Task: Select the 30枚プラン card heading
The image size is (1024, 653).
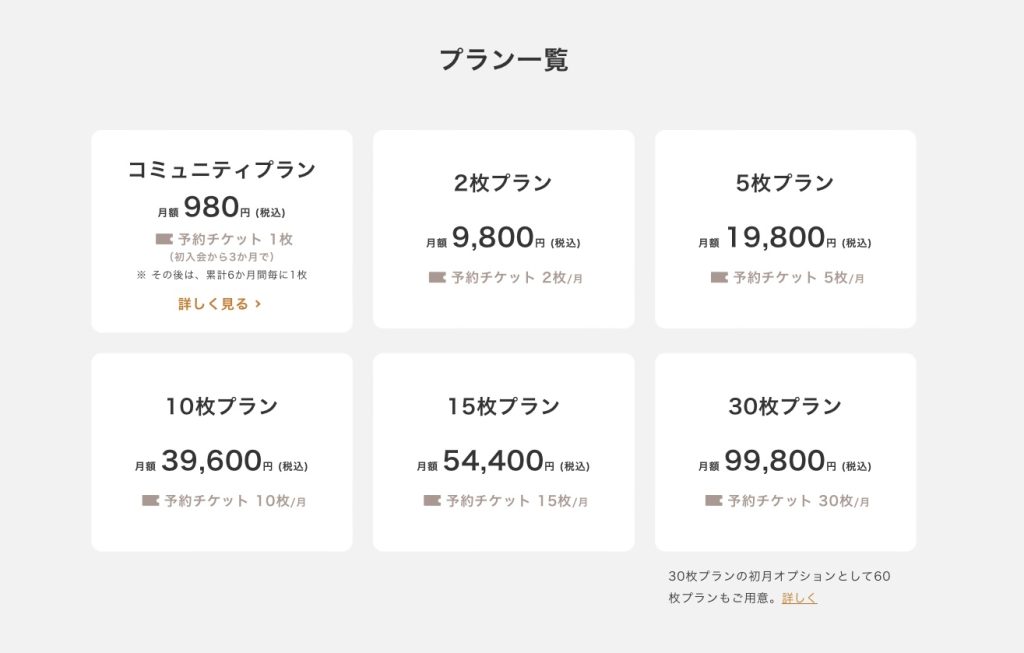Action: [785, 406]
